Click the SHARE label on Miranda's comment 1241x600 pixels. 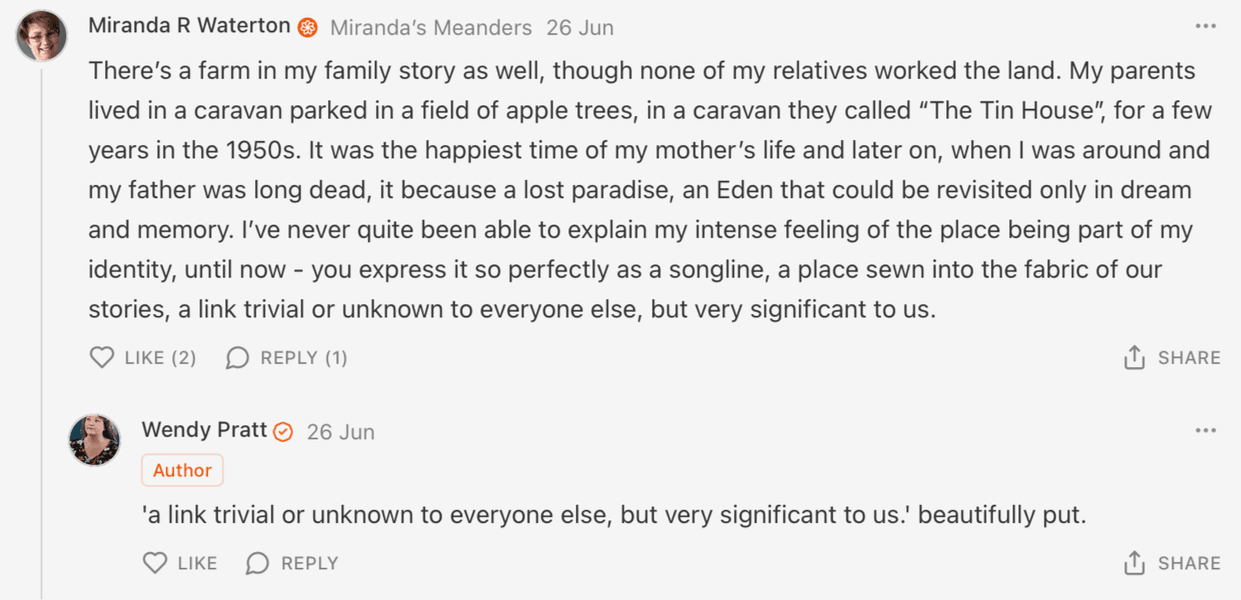[x=1189, y=358]
